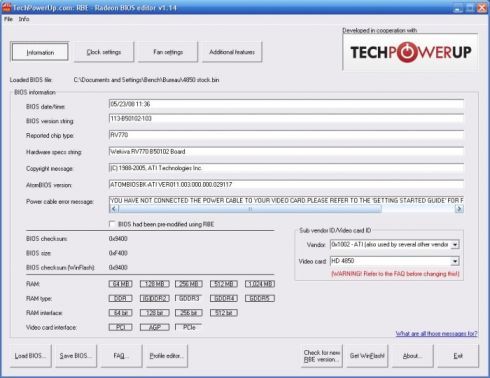
Task: Click the BIOS version string field
Action: pos(286,119)
